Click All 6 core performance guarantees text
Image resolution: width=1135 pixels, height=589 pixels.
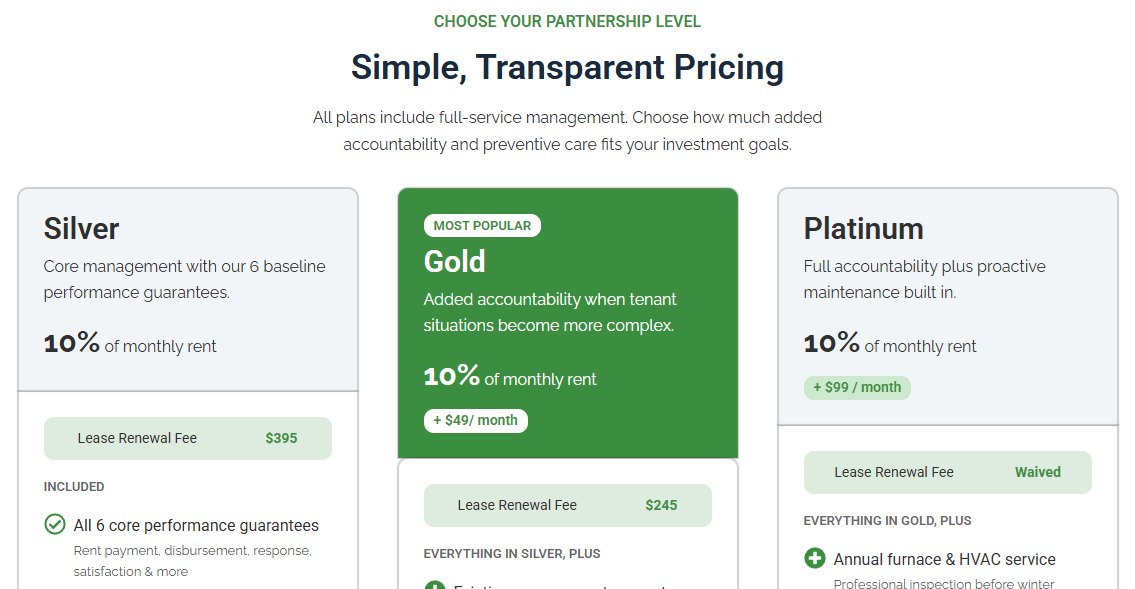pyautogui.click(x=196, y=525)
